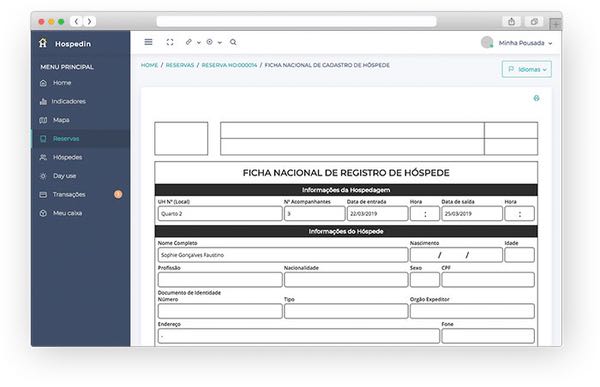Image resolution: width=600 pixels, height=387 pixels.
Task: Click the Hospedin logo icon
Action: 43,43
